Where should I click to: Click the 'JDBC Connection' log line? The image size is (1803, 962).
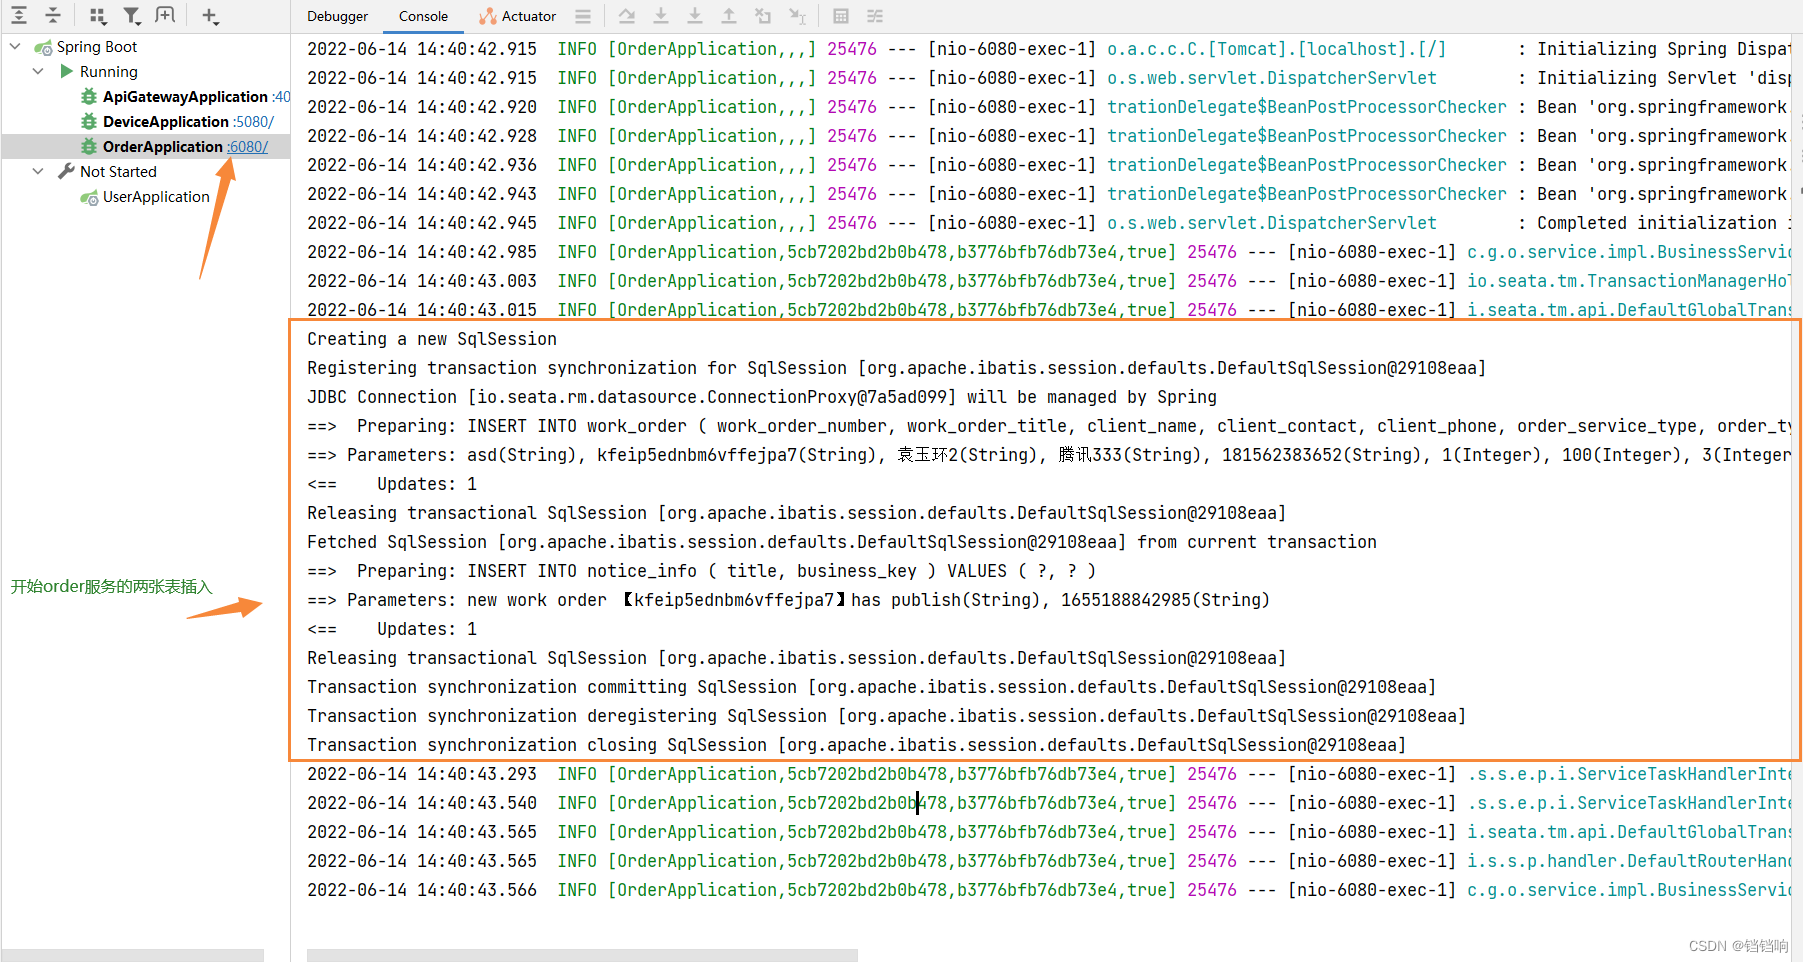coord(762,397)
